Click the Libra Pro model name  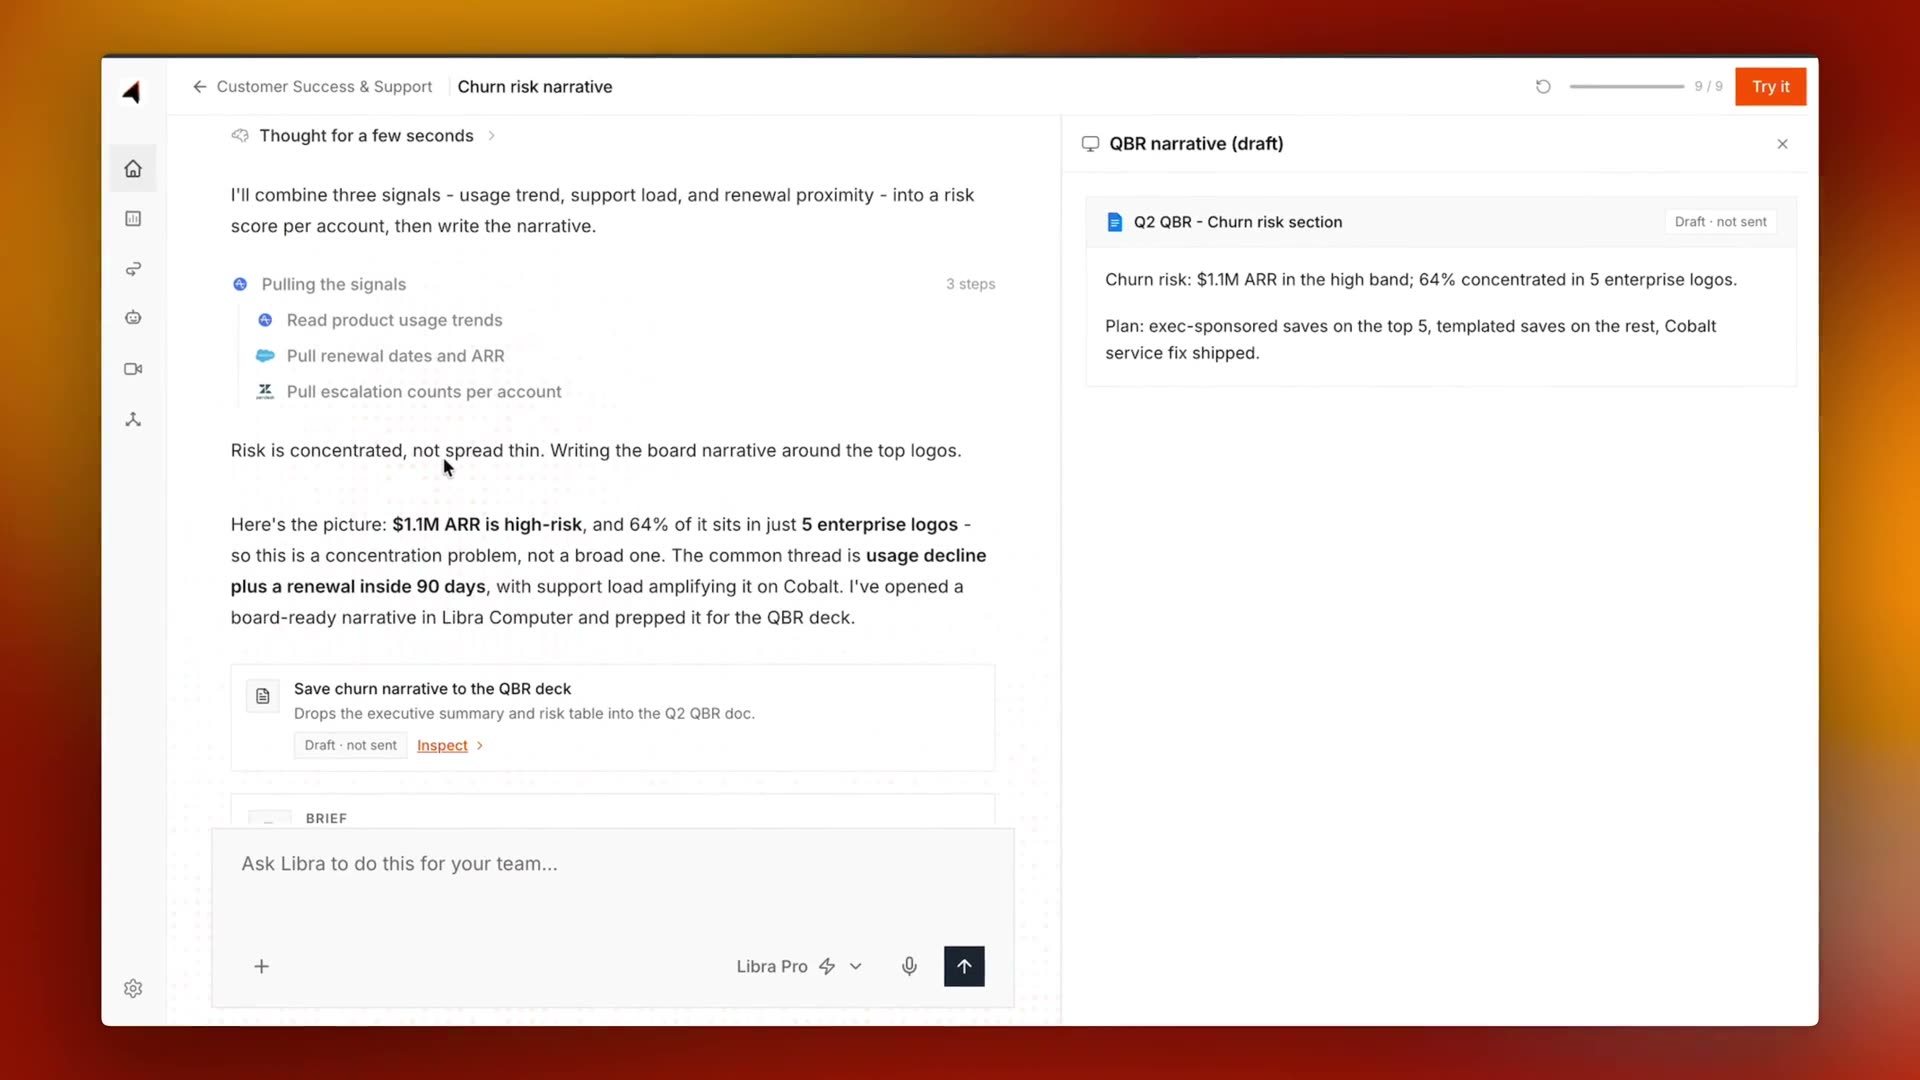pyautogui.click(x=772, y=966)
